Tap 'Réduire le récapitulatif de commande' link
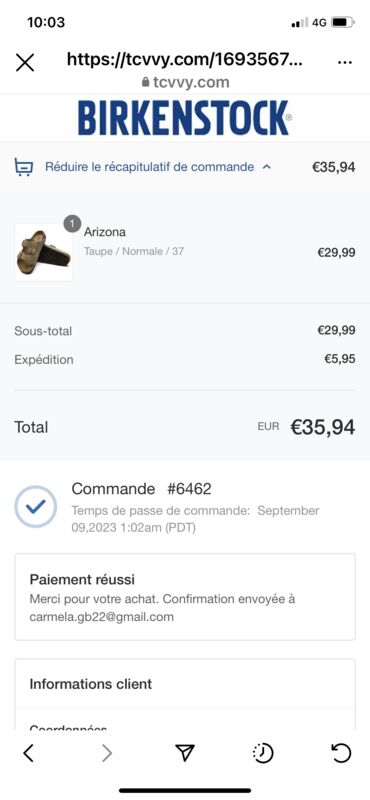The width and height of the screenshot is (370, 800). tap(150, 167)
